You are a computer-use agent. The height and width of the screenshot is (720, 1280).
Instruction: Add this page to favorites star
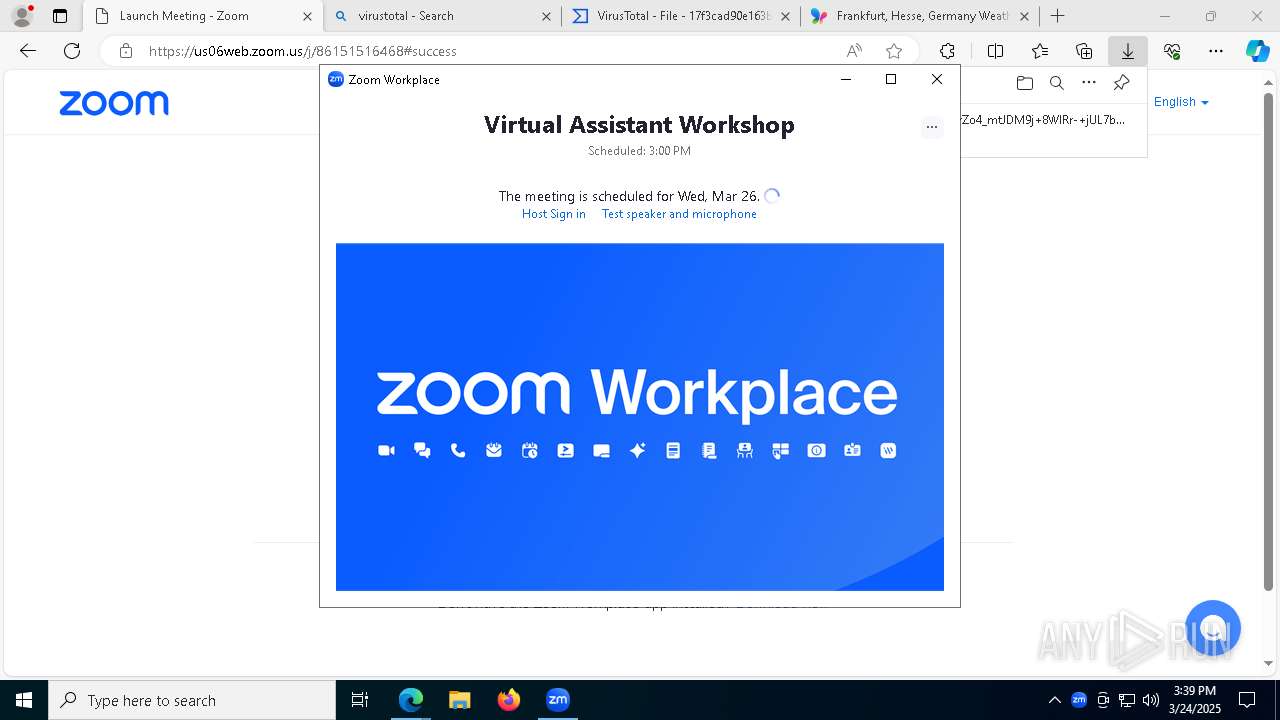pos(894,51)
